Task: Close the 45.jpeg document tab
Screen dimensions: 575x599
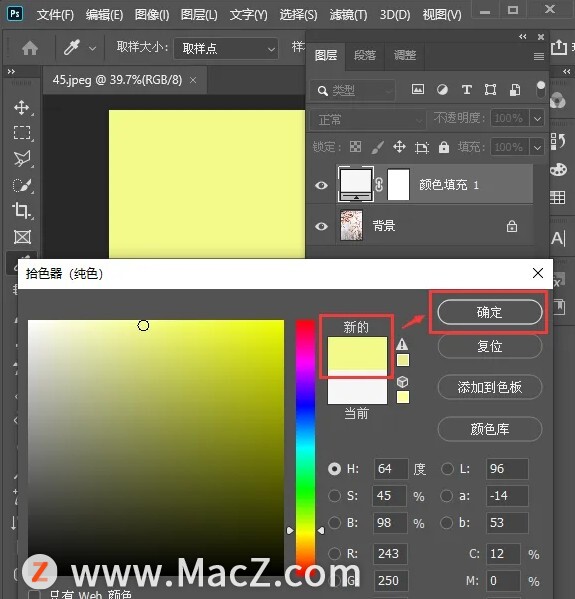Action: (193, 80)
